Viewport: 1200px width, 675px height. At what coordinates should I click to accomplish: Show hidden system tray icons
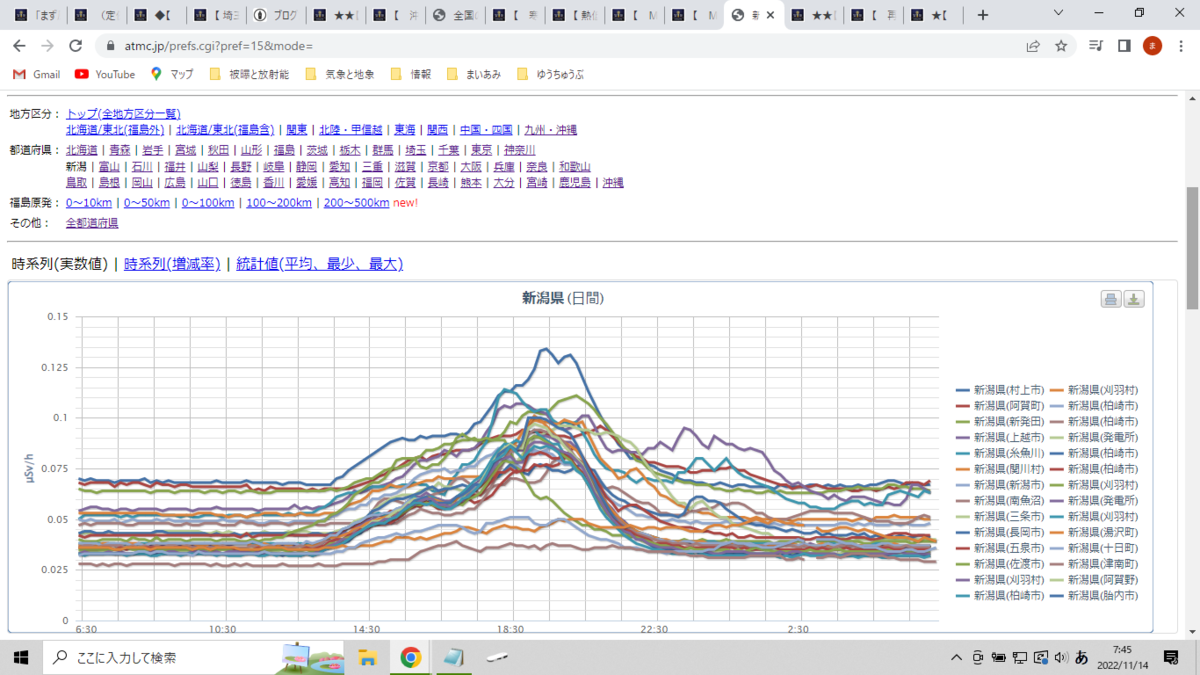click(958, 657)
